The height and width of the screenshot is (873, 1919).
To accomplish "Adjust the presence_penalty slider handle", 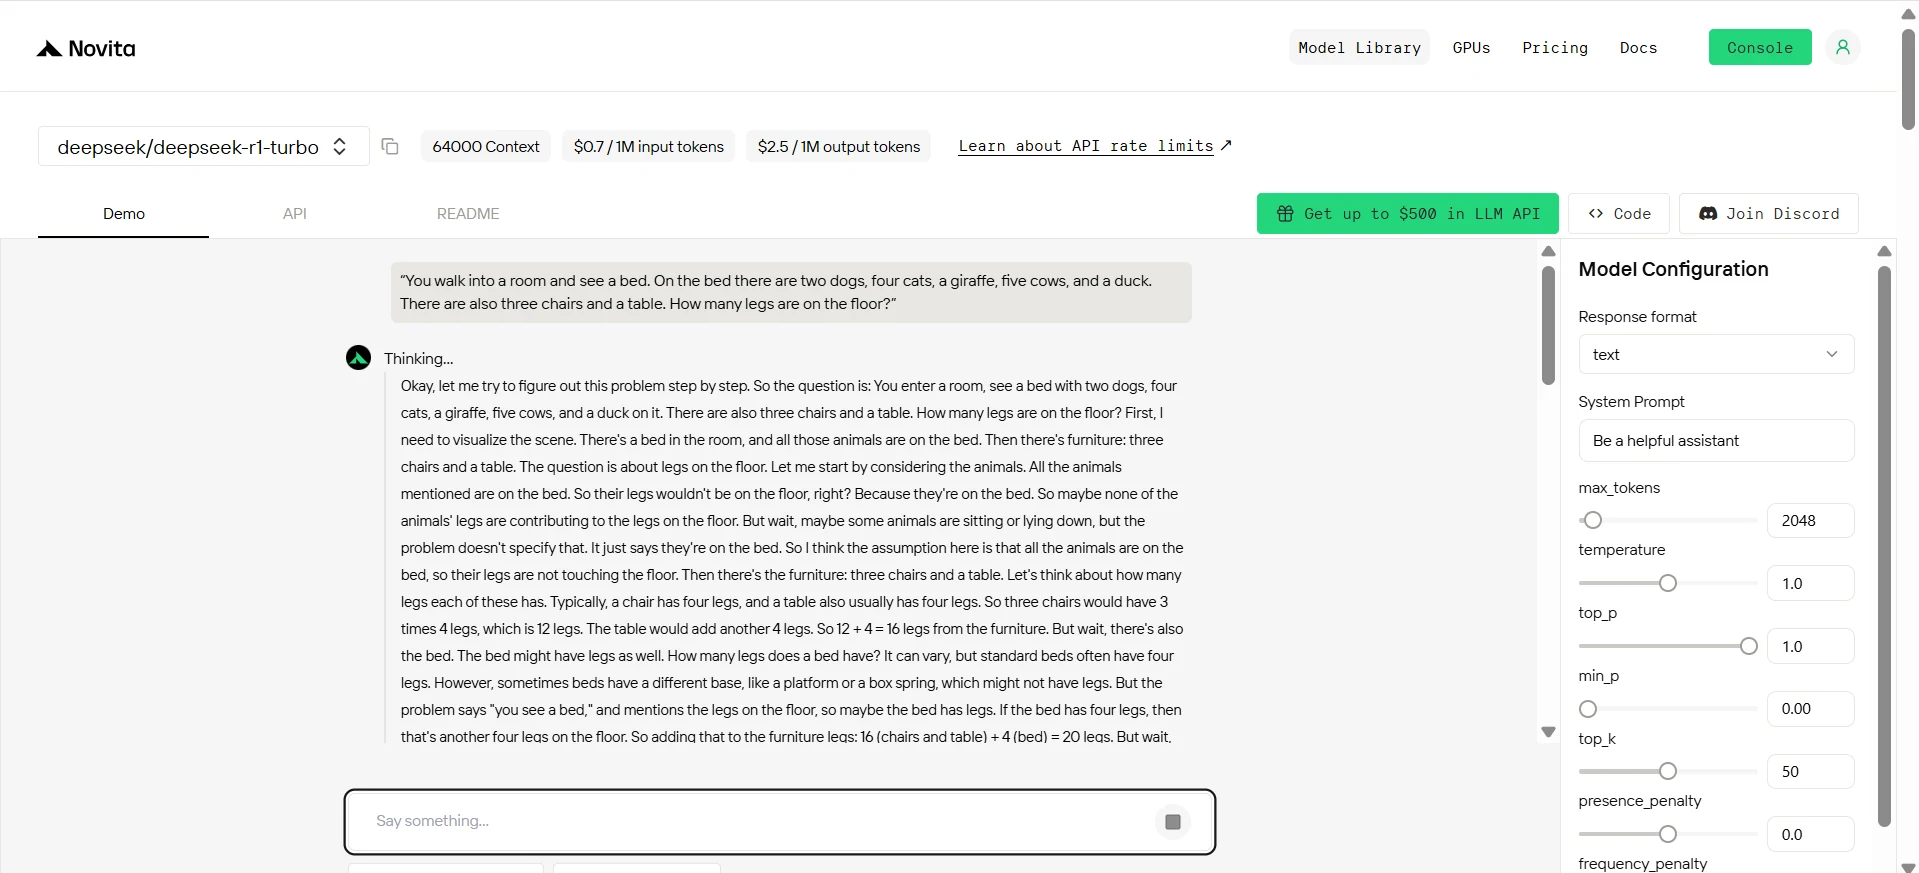I will [x=1667, y=834].
